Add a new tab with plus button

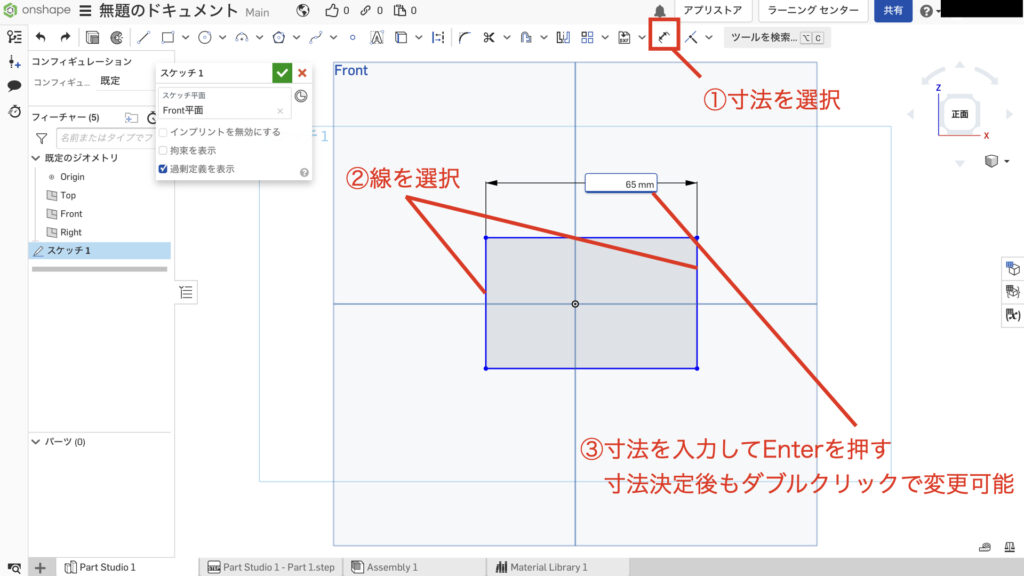point(40,568)
